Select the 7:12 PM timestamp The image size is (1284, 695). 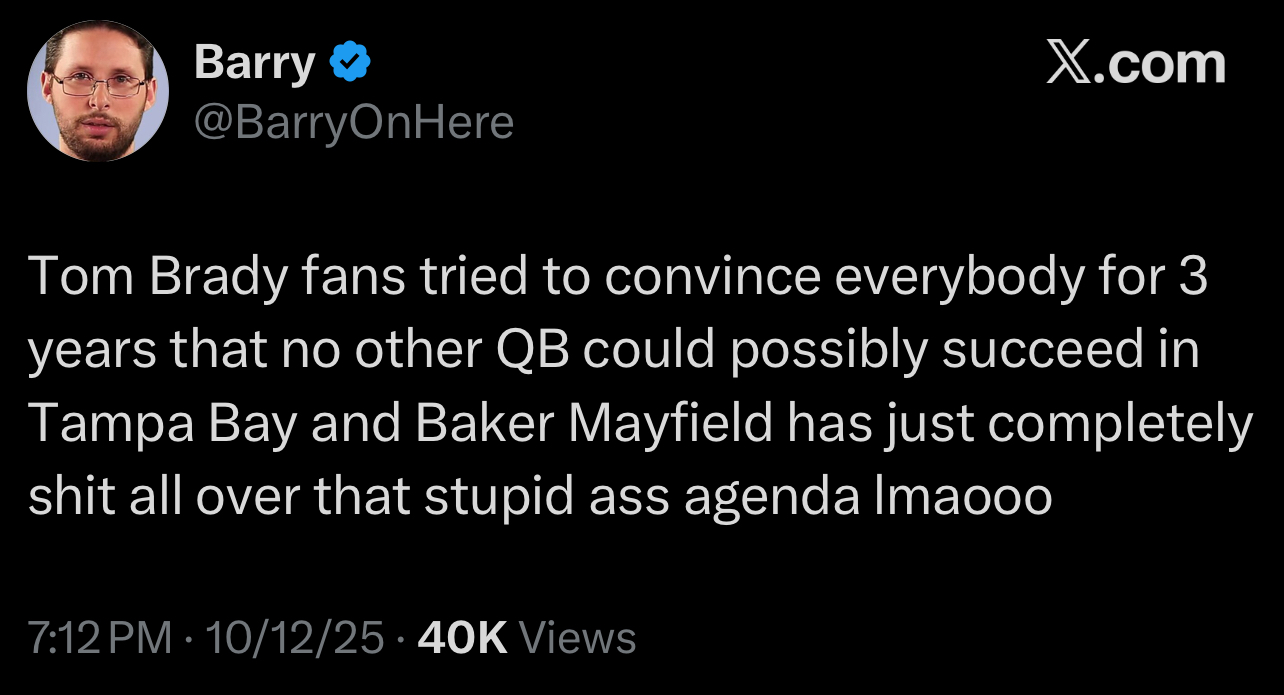(x=100, y=638)
